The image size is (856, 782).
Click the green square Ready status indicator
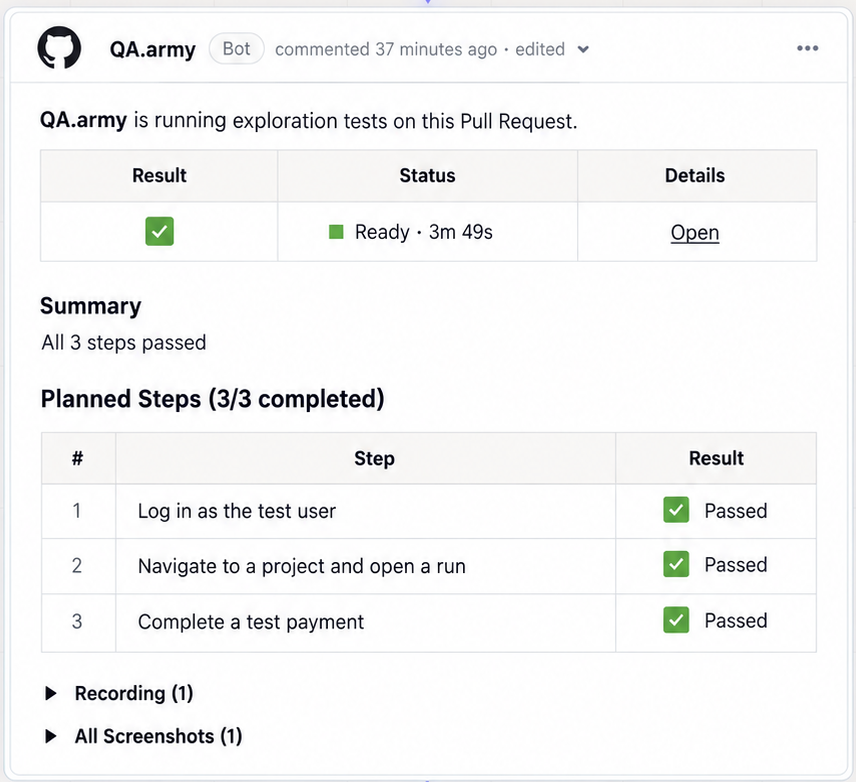(x=336, y=232)
